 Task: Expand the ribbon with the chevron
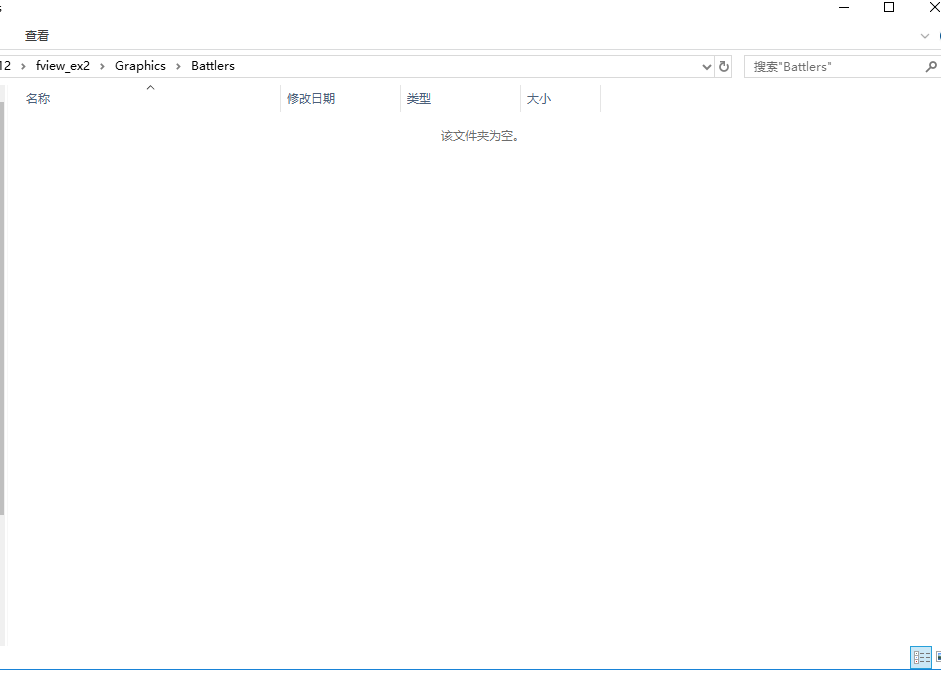[924, 36]
